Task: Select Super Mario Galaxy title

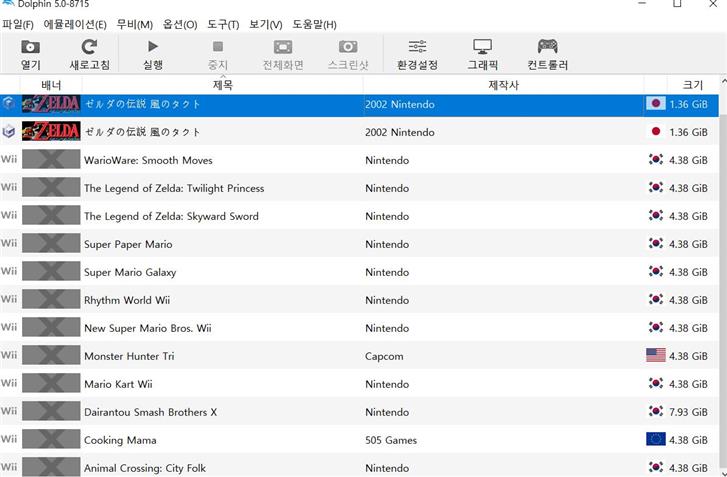Action: point(130,272)
